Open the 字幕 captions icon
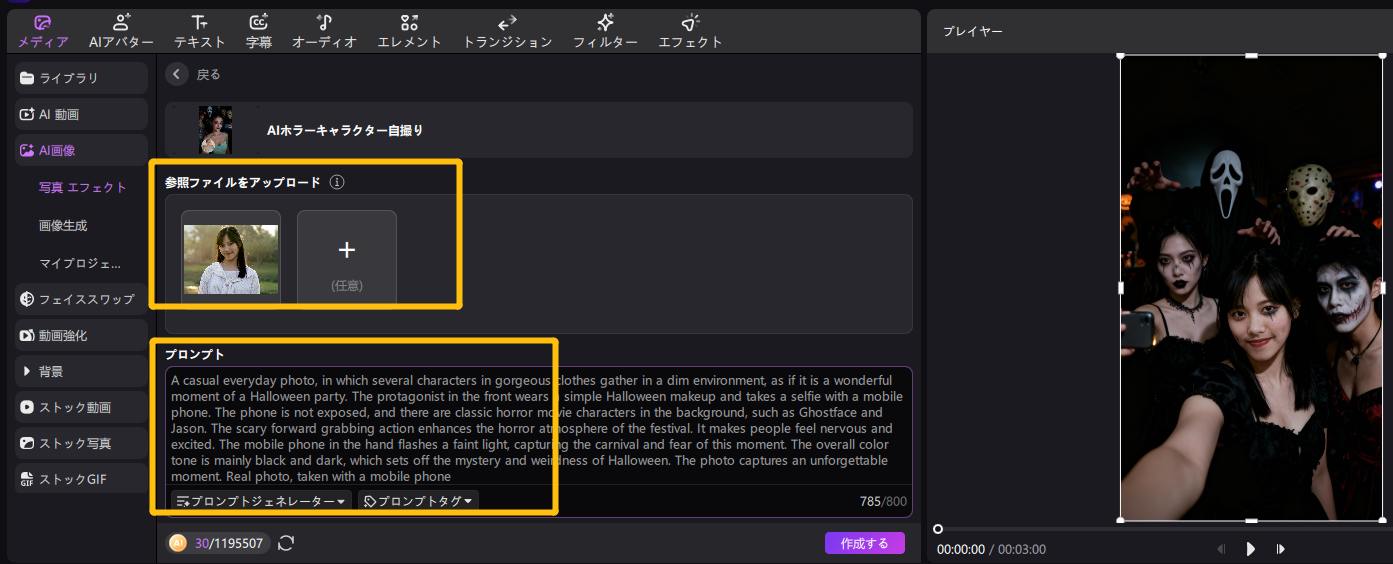1393x564 pixels. click(x=258, y=23)
